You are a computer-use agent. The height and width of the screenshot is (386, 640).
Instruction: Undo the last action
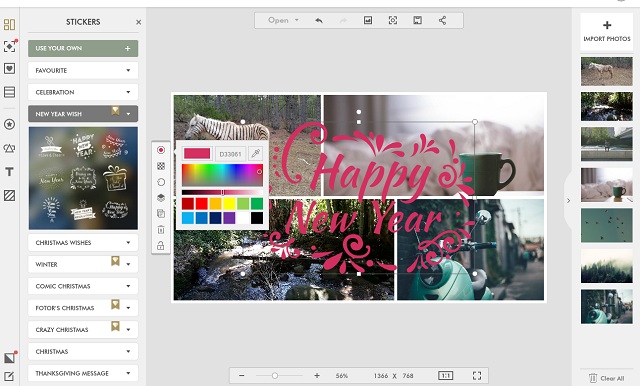(319, 20)
